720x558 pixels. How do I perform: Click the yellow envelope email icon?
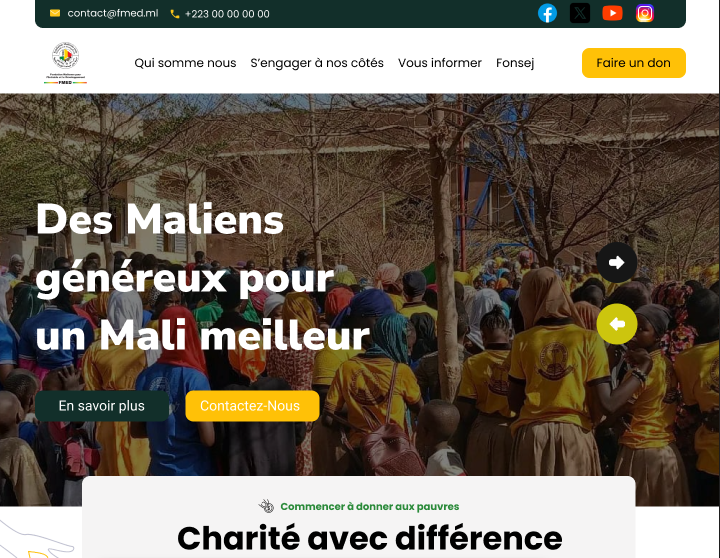[55, 13]
